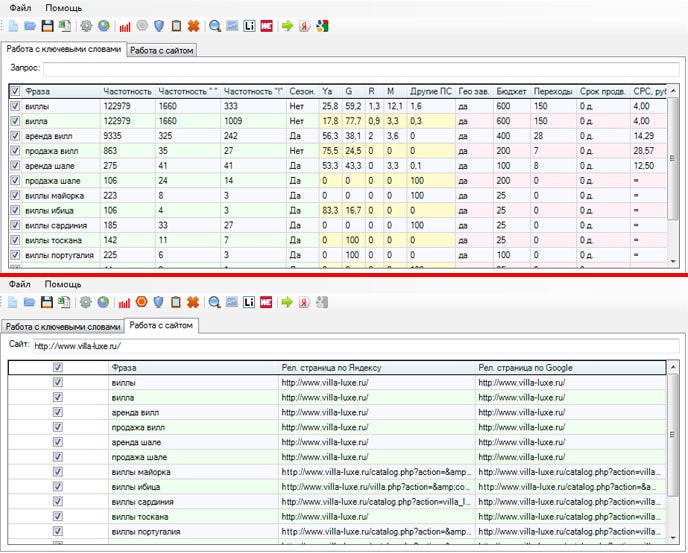Click the orange stop icon in lower toolbar

click(142, 302)
